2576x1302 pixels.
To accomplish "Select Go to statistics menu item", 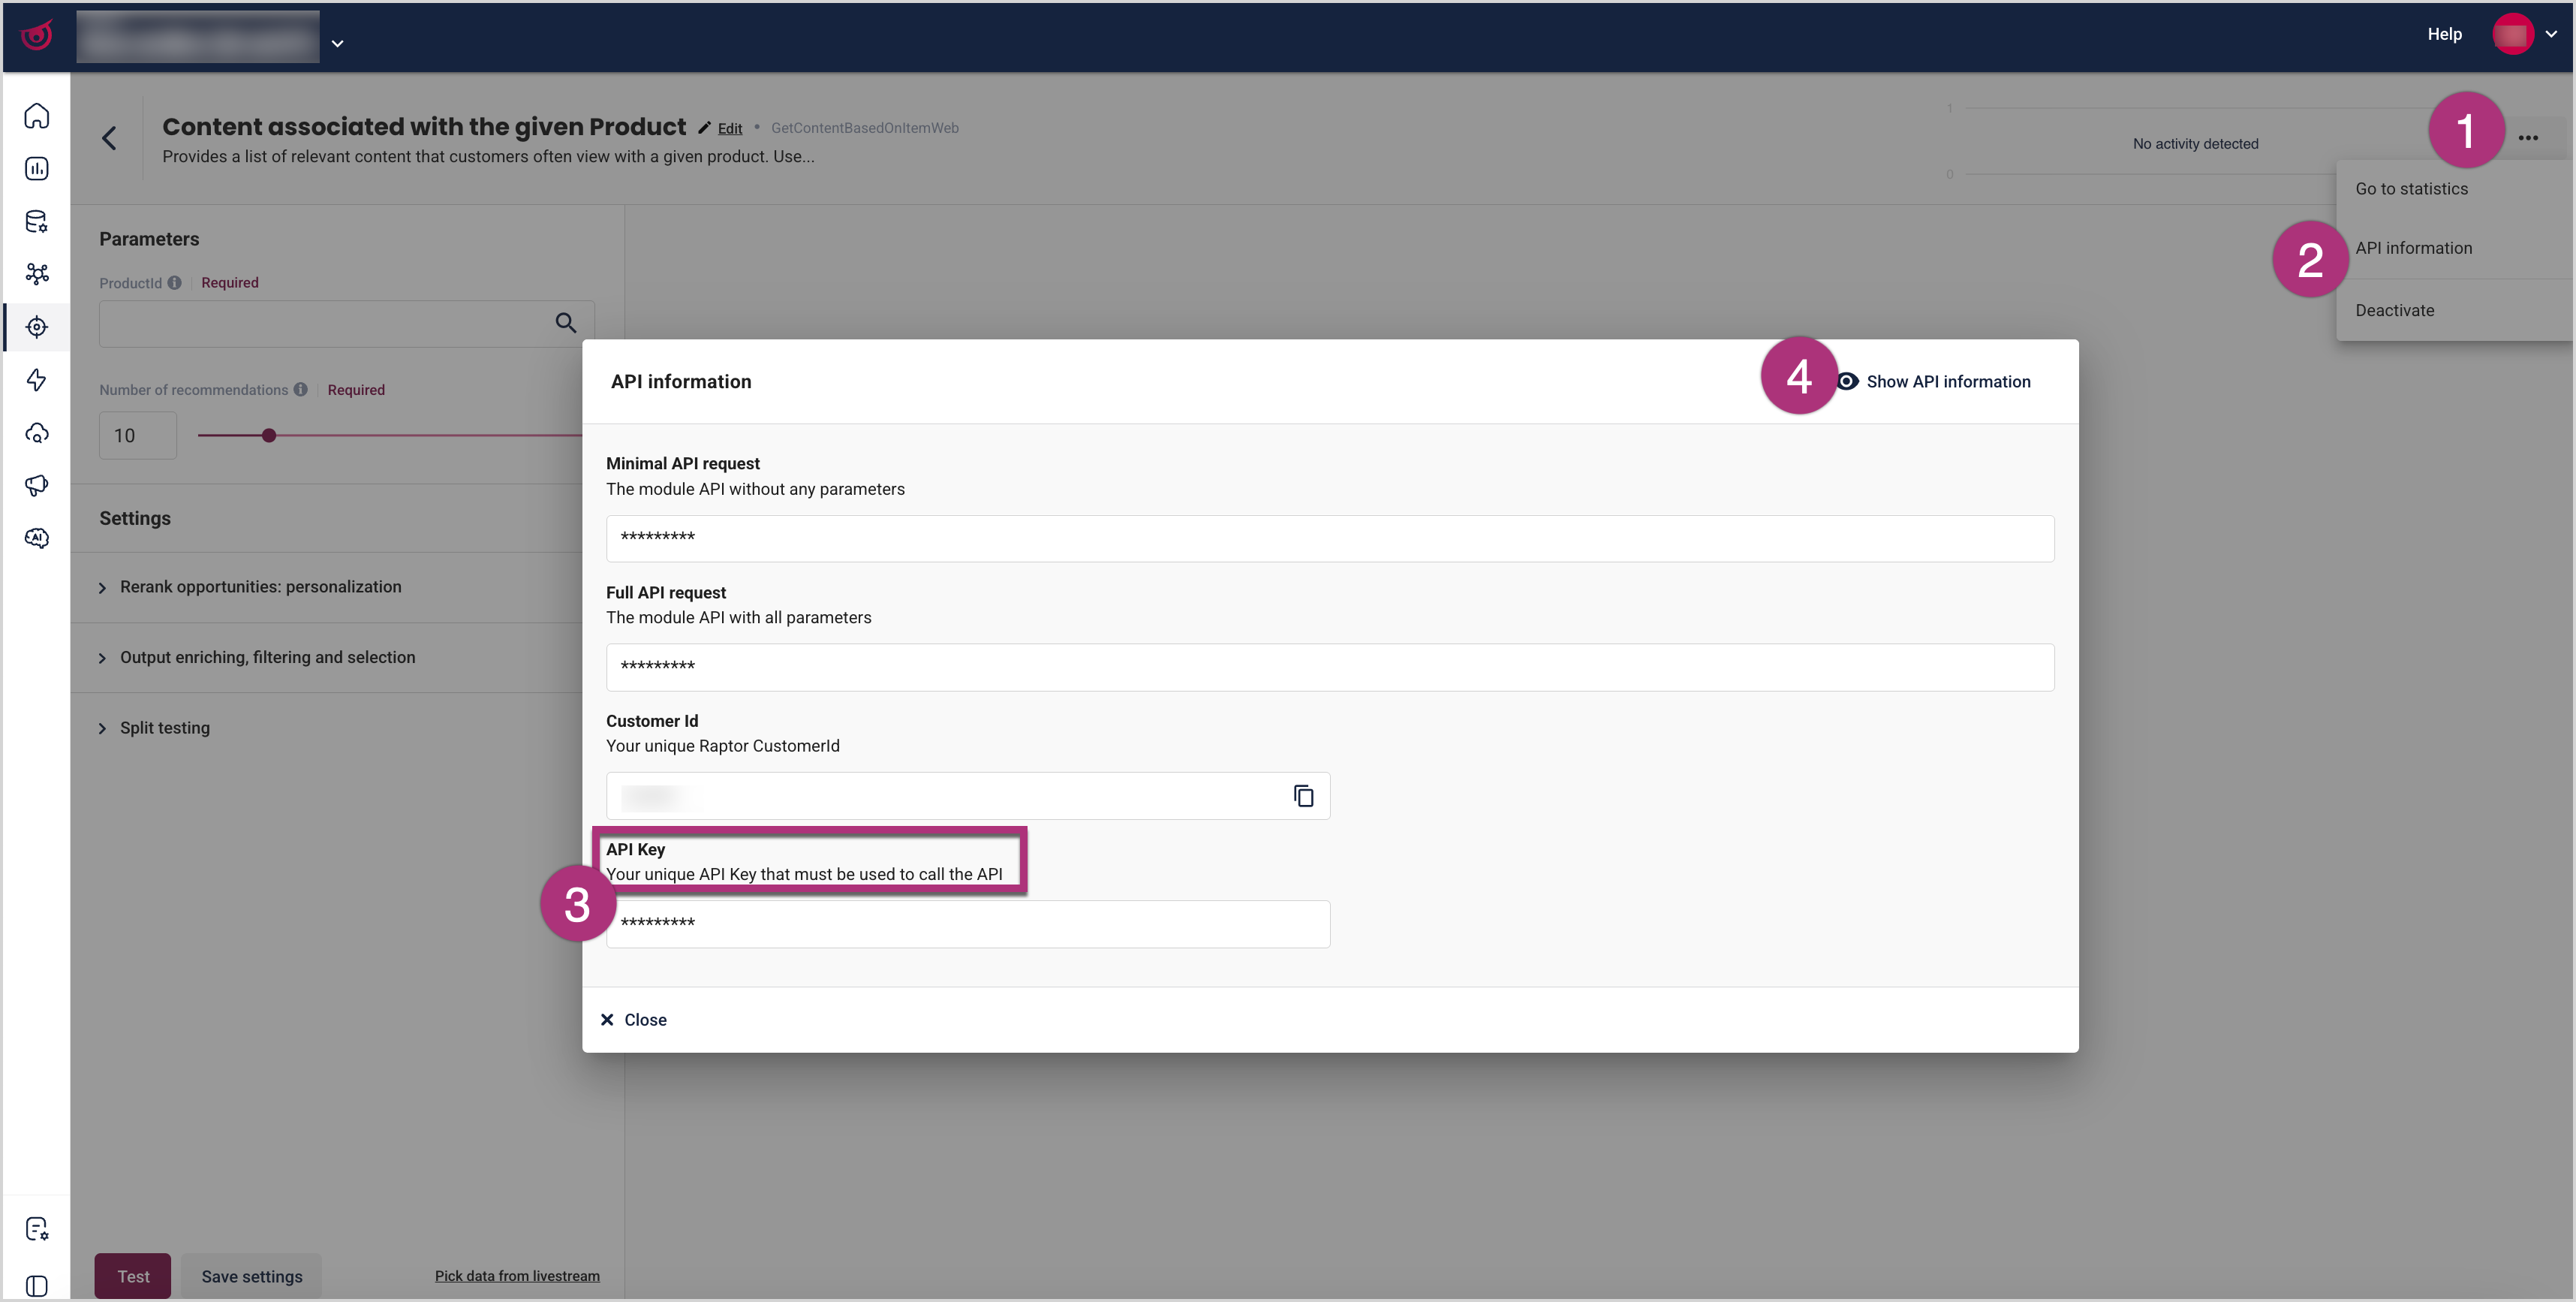I will pos(2411,189).
